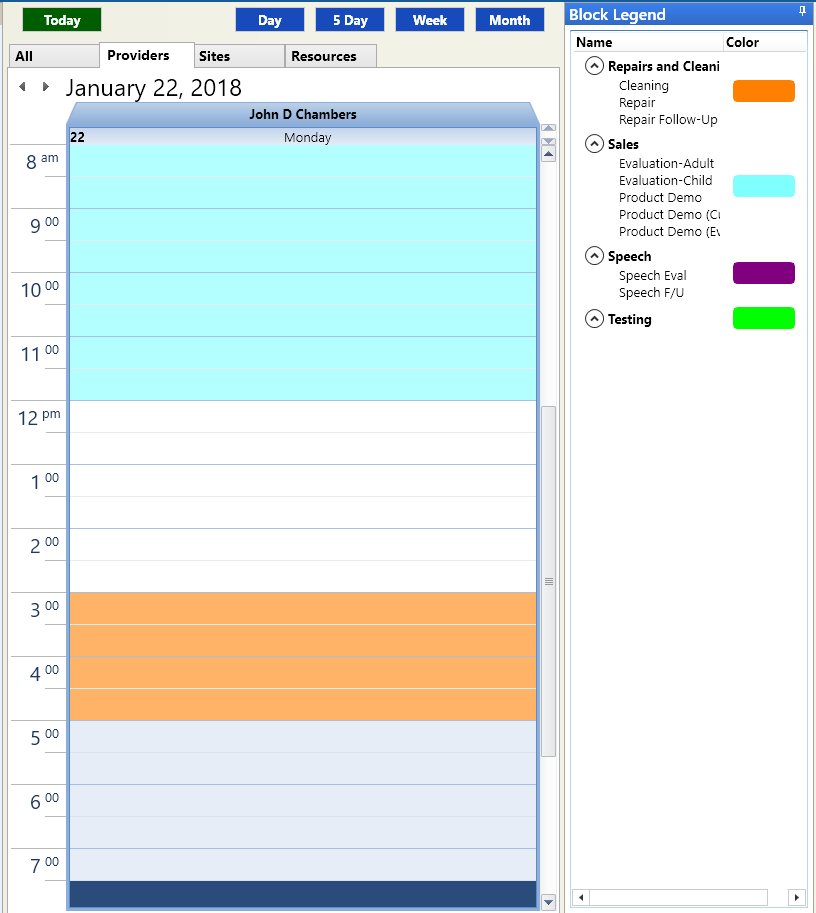Select the 8 am Sales block slot
The width and height of the screenshot is (816, 913).
pos(302,161)
